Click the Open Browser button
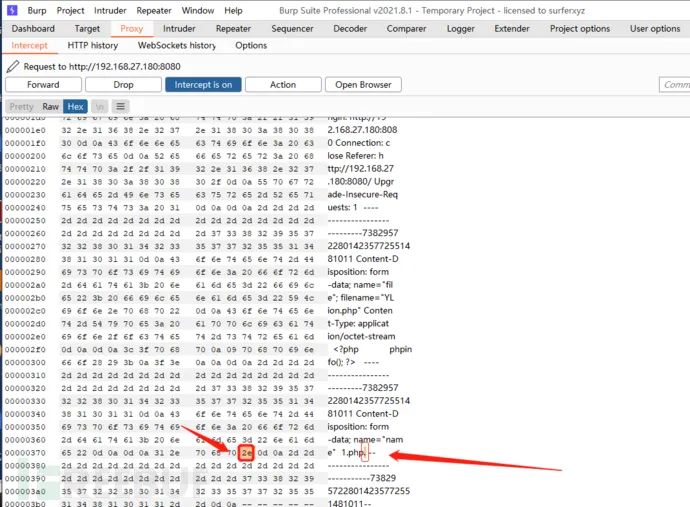The height and width of the screenshot is (507, 690). point(363,84)
